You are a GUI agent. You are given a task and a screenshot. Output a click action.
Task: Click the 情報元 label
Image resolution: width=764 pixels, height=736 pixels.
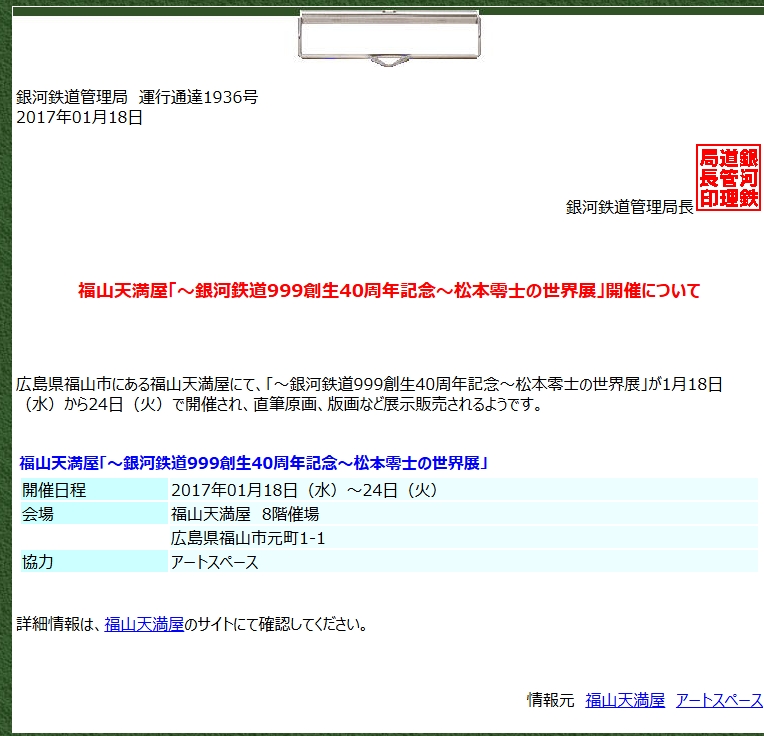point(551,700)
